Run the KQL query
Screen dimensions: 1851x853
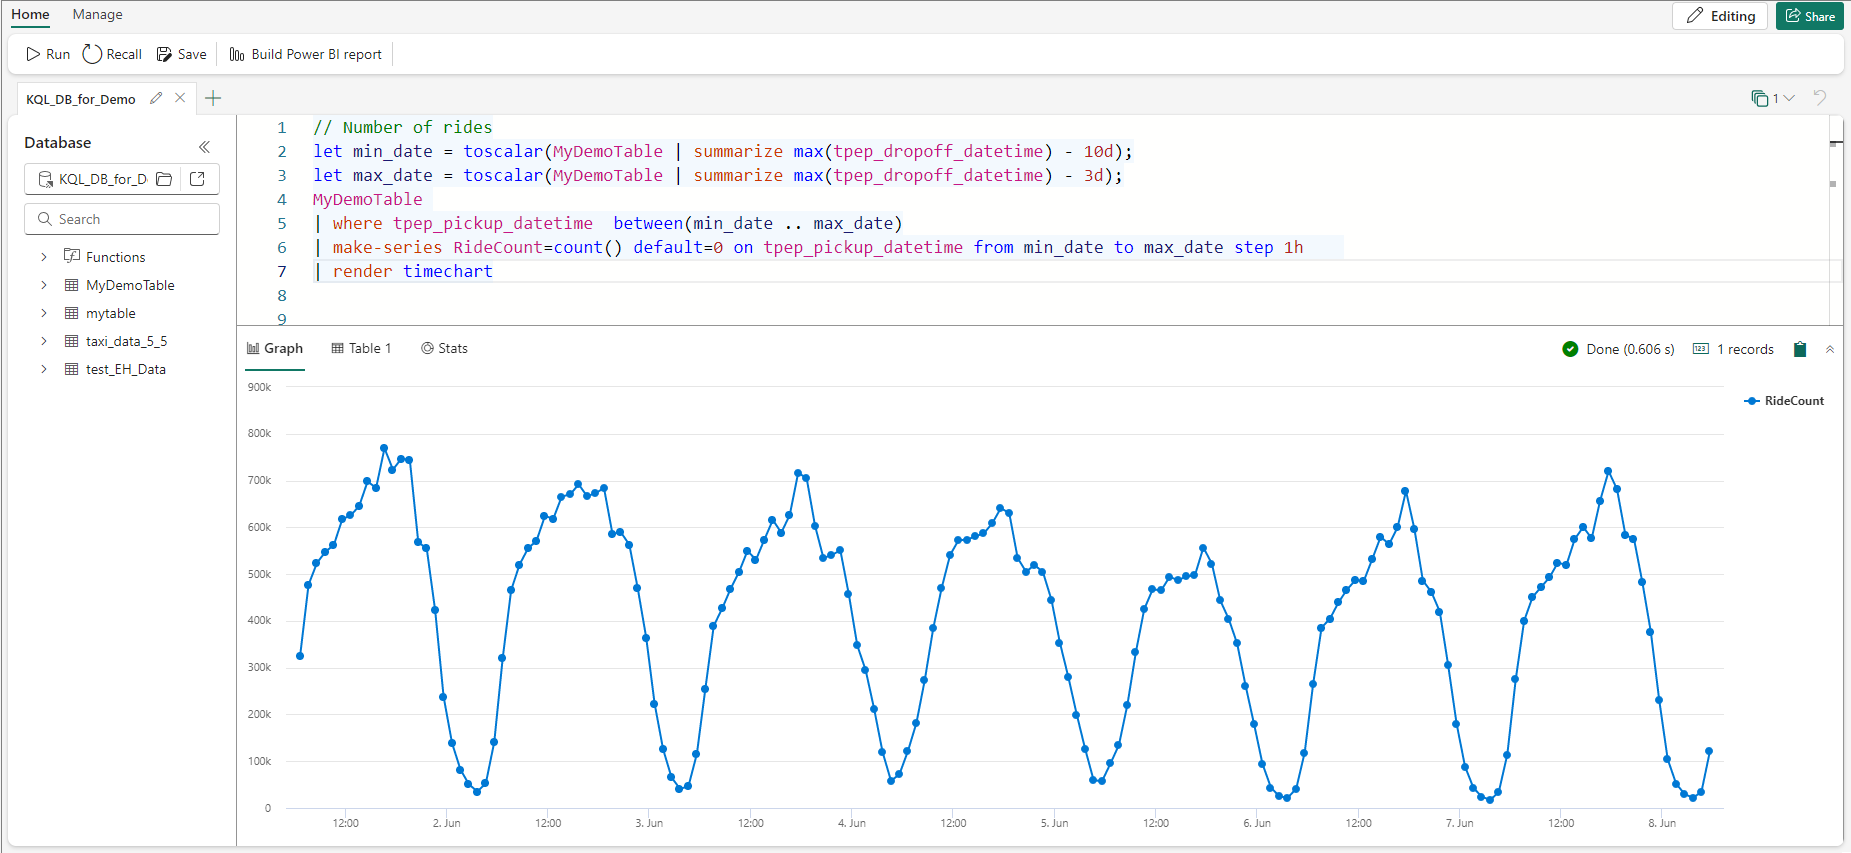pyautogui.click(x=47, y=54)
